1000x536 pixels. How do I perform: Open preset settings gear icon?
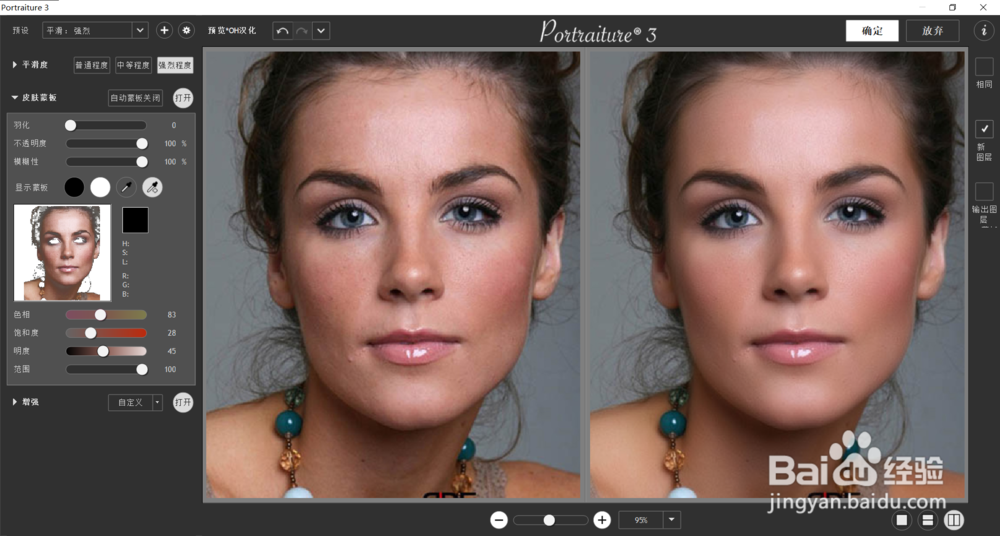tap(186, 30)
